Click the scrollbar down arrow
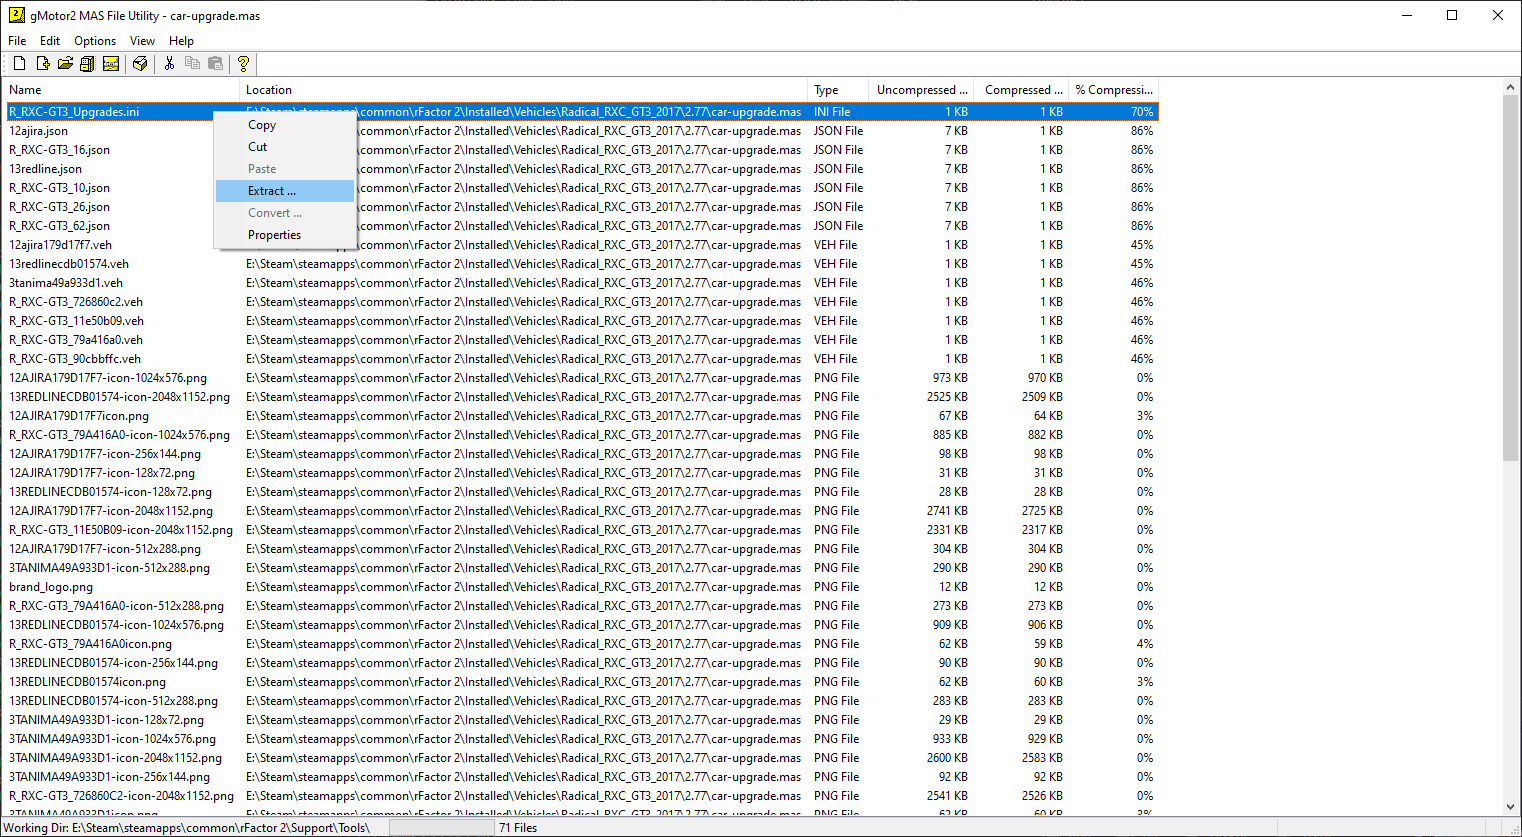 coord(1510,807)
